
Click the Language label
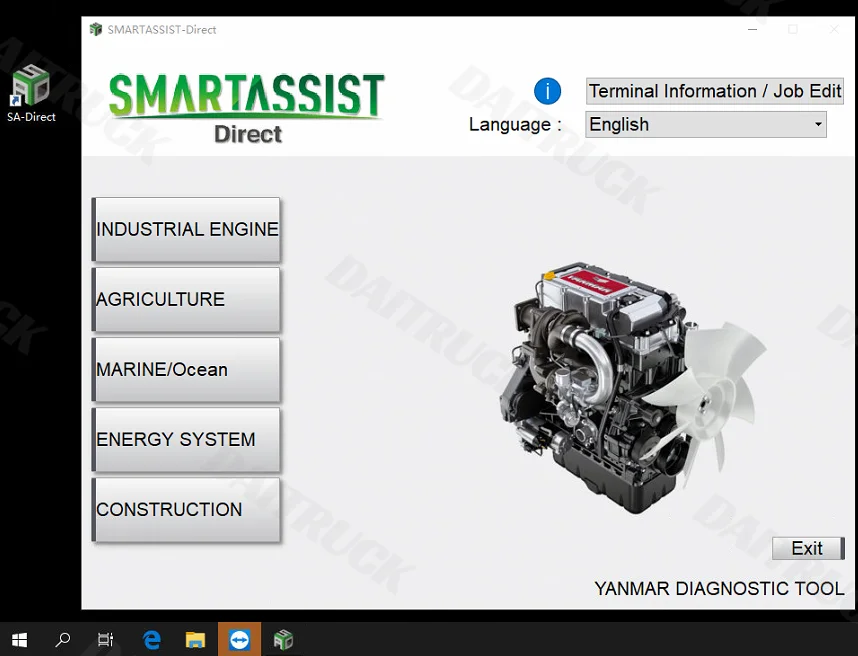pos(515,125)
